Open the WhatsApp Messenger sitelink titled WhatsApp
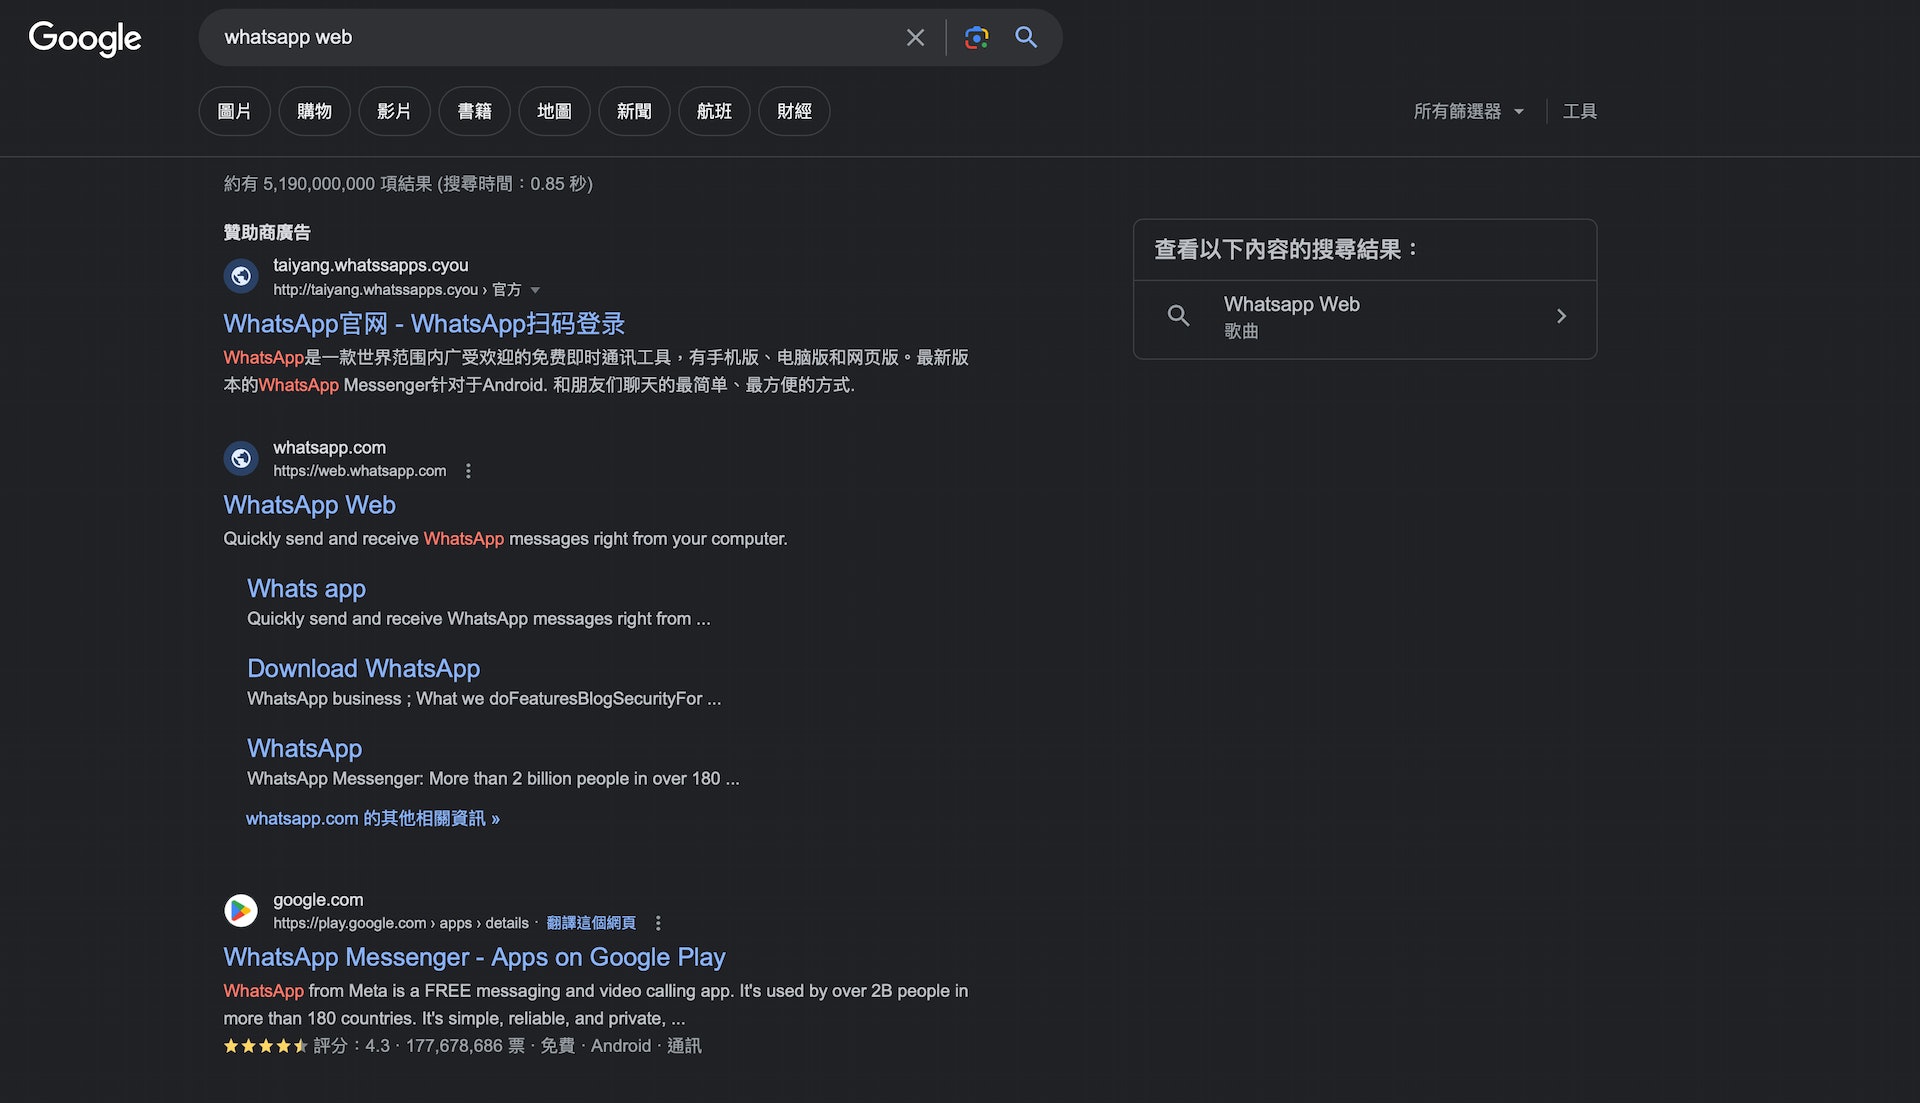Screen dimensions: 1920x1103 point(304,749)
